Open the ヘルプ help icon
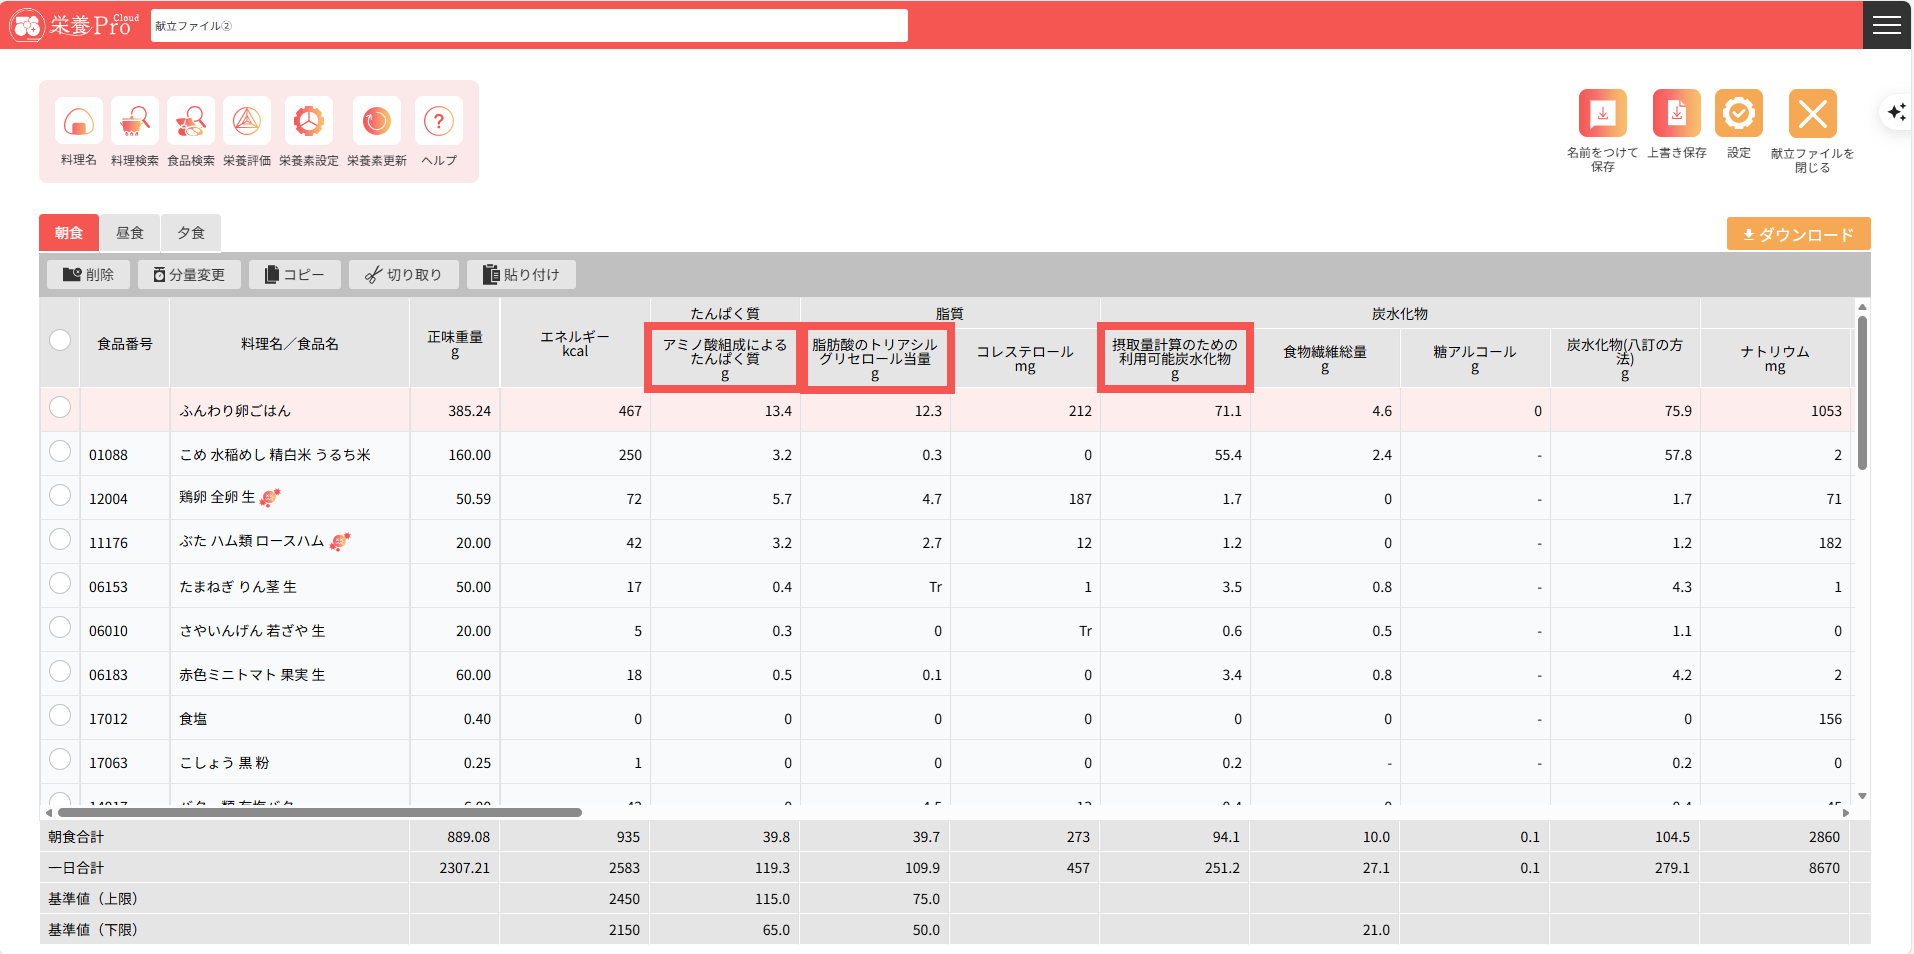Image resolution: width=1914 pixels, height=954 pixels. pyautogui.click(x=438, y=122)
